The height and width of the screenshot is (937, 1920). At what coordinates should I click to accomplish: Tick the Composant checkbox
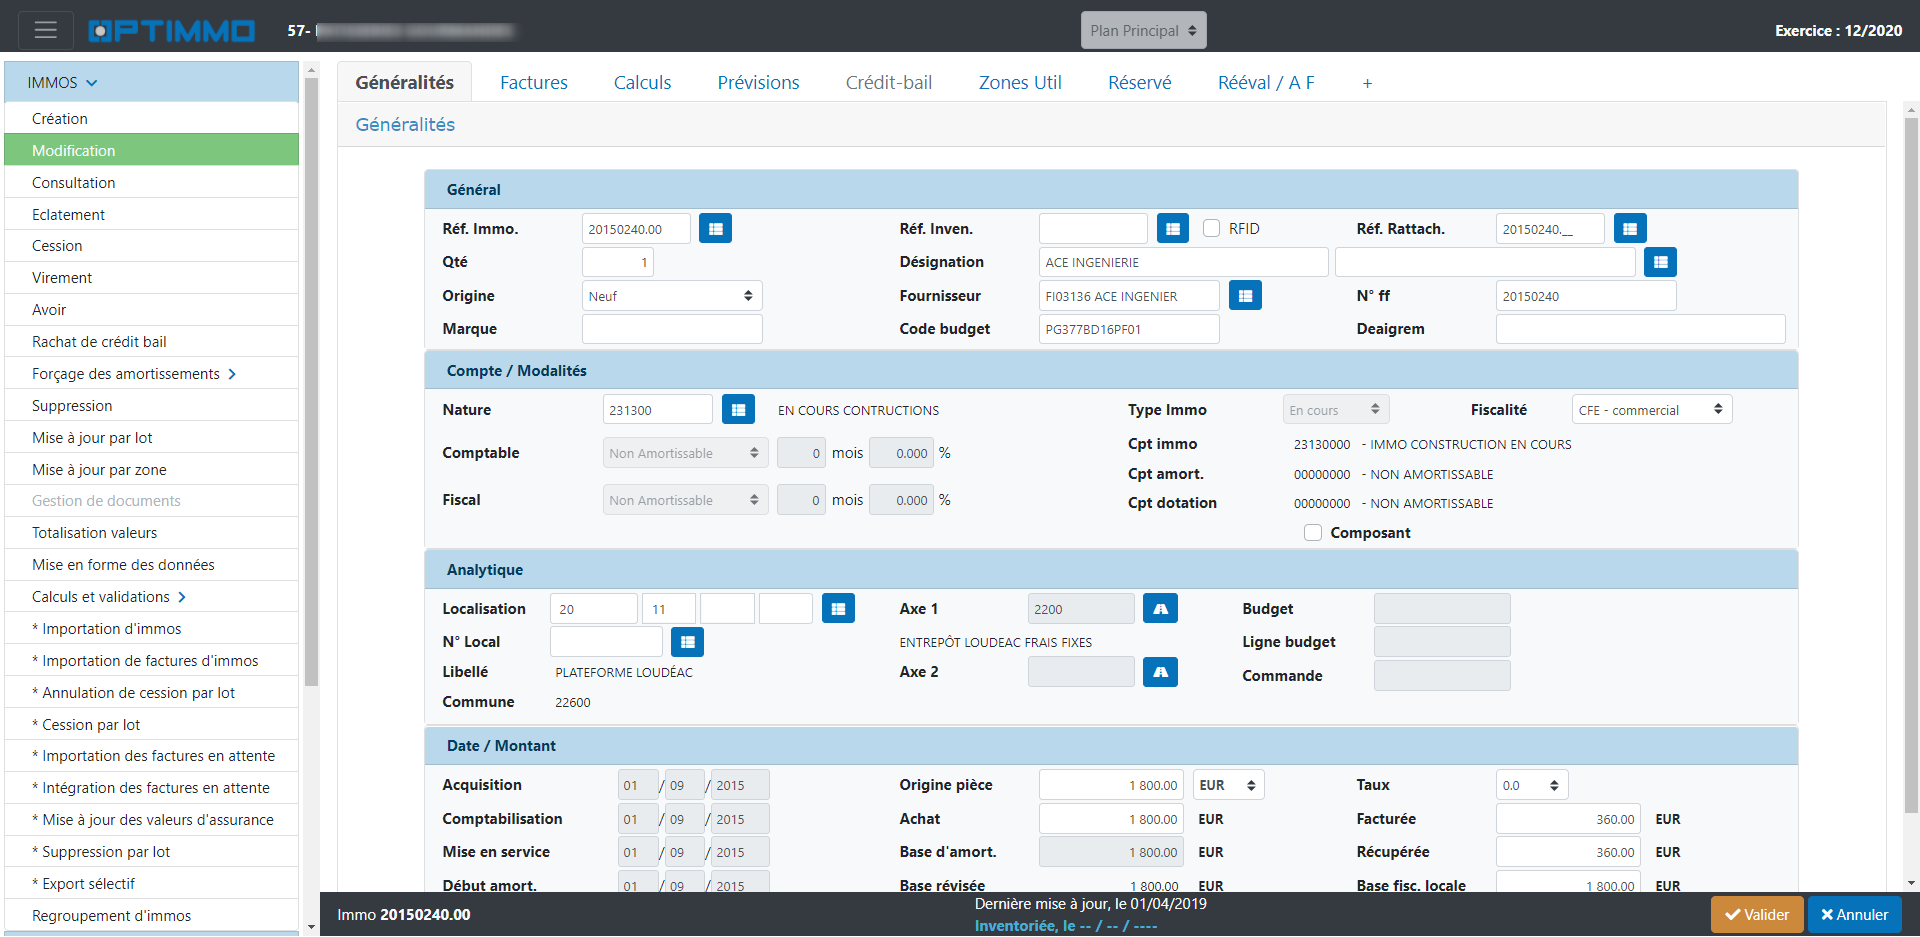[1313, 533]
